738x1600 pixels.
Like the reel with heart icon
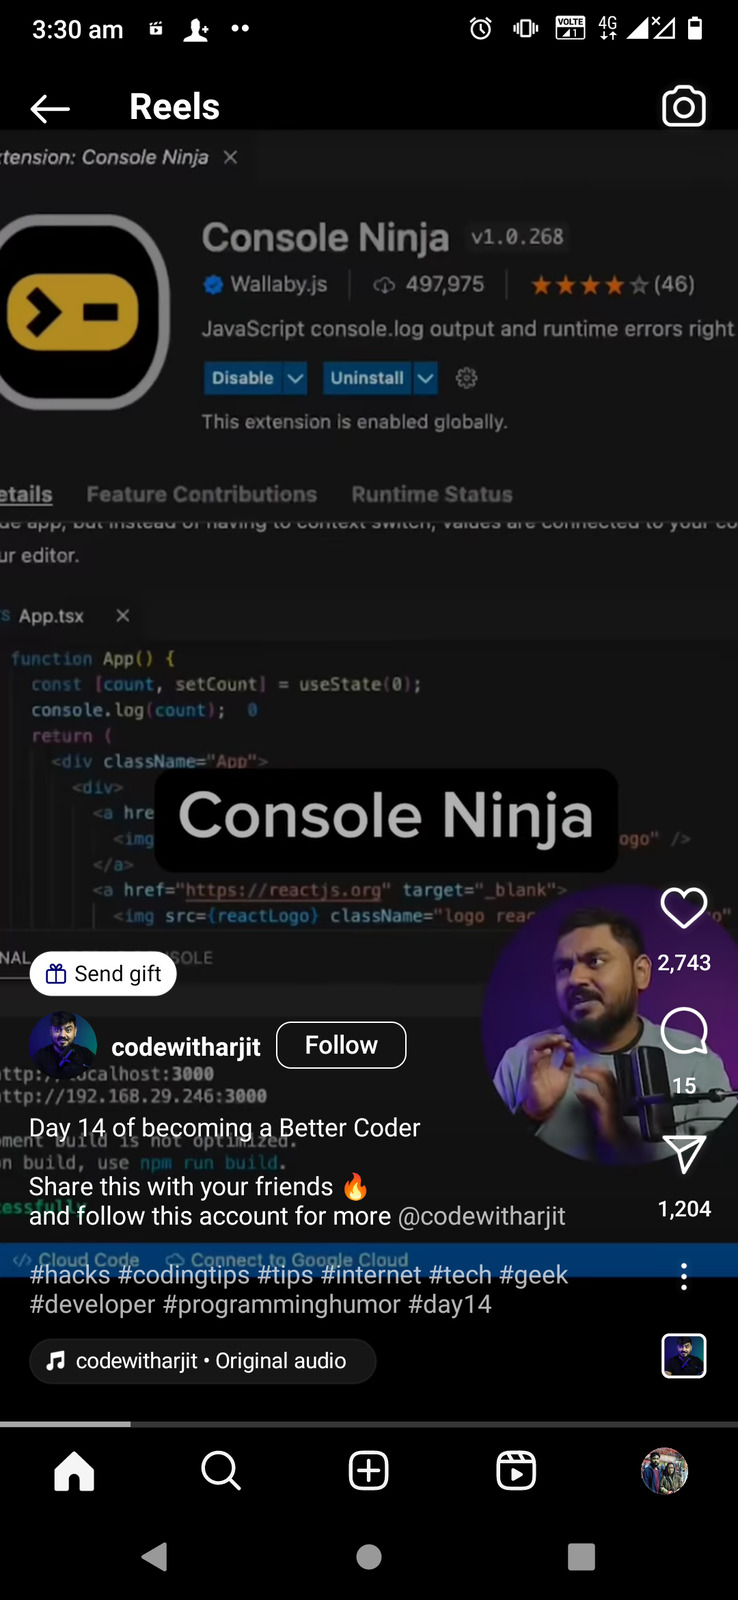point(684,908)
